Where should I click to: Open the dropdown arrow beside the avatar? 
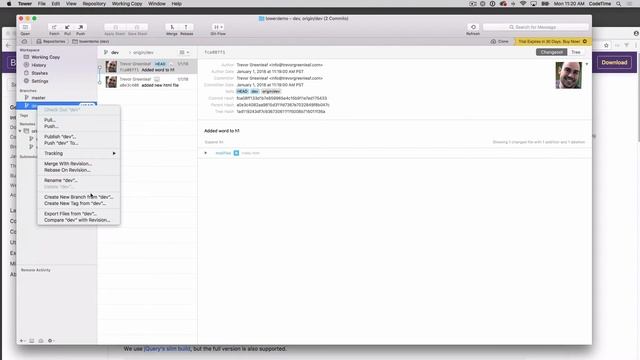tap(587, 64)
